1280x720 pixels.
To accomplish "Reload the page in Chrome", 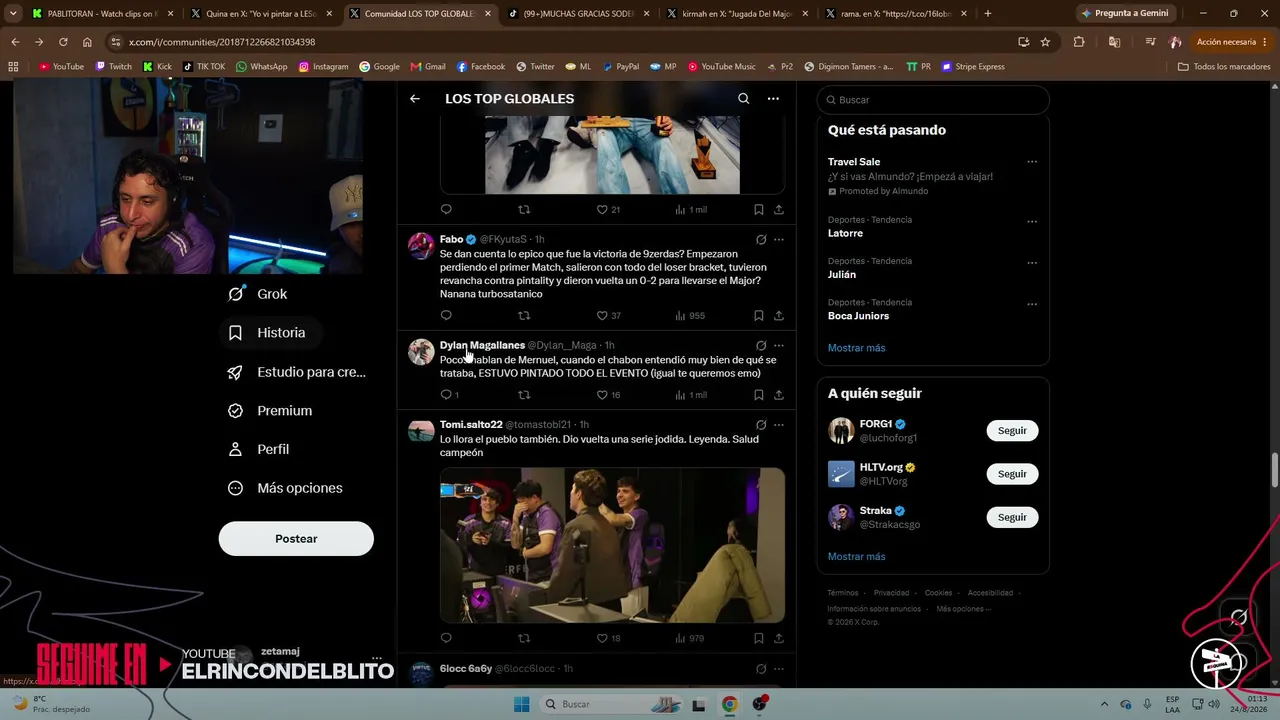I will tap(63, 42).
